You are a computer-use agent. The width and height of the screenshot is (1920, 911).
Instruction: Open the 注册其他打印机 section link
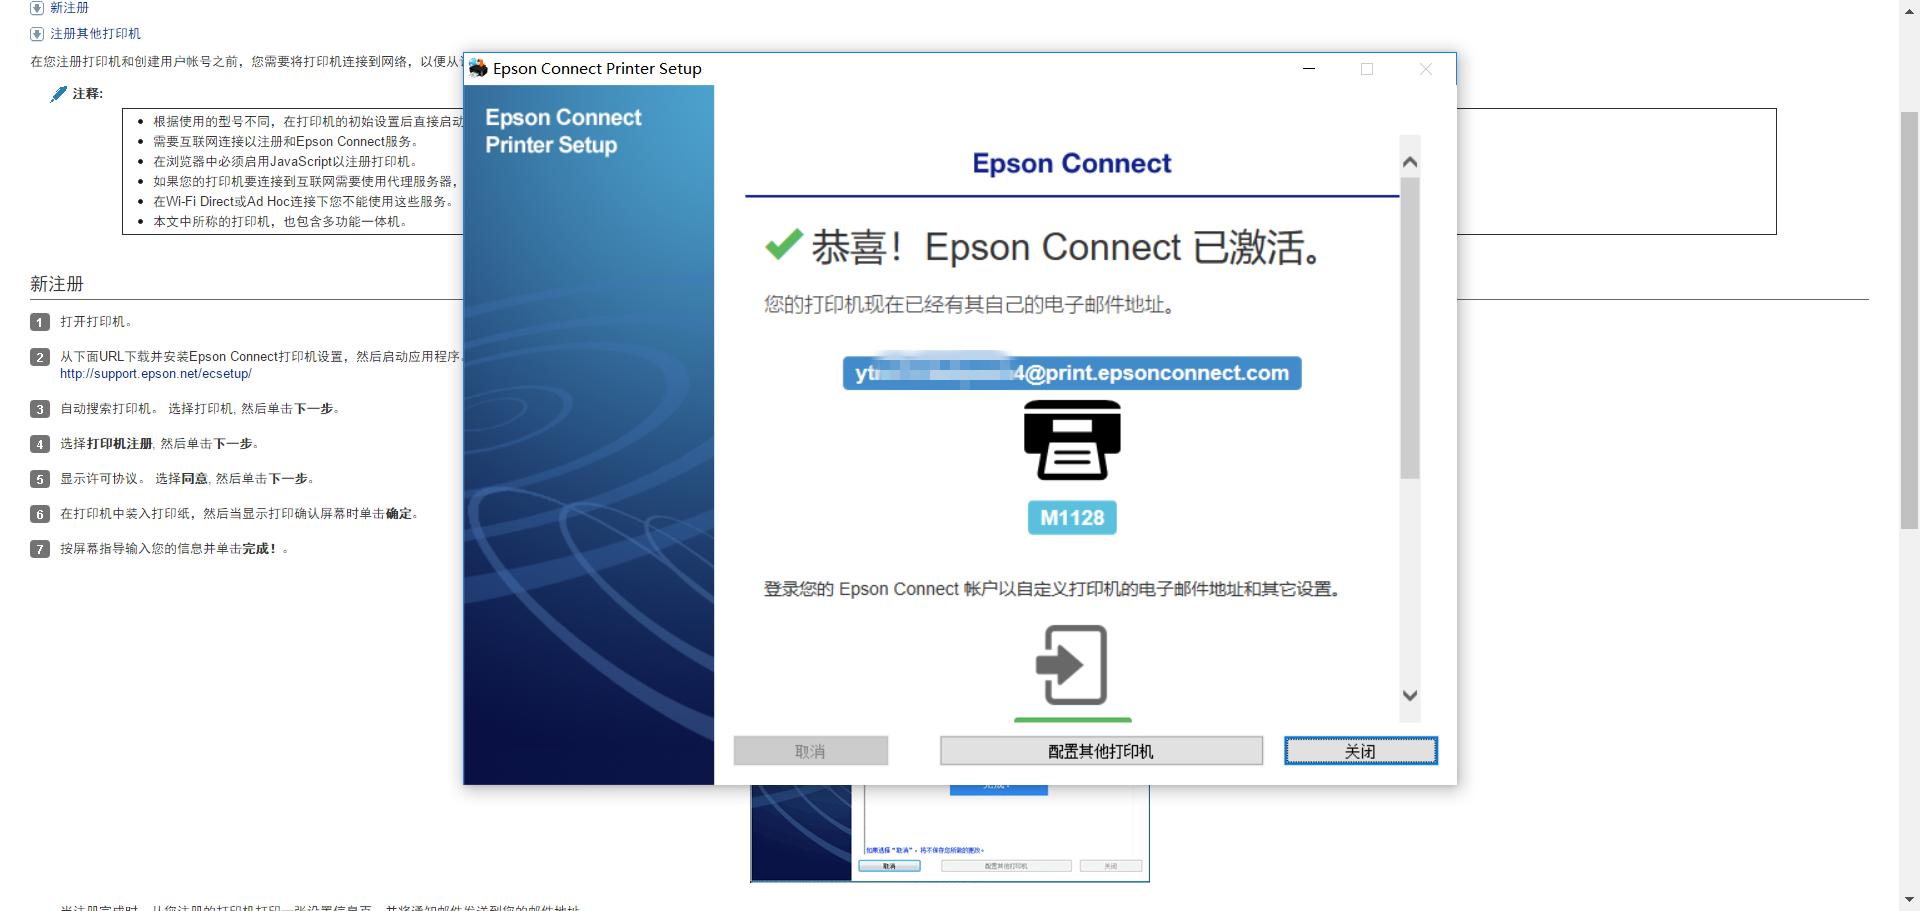point(95,34)
